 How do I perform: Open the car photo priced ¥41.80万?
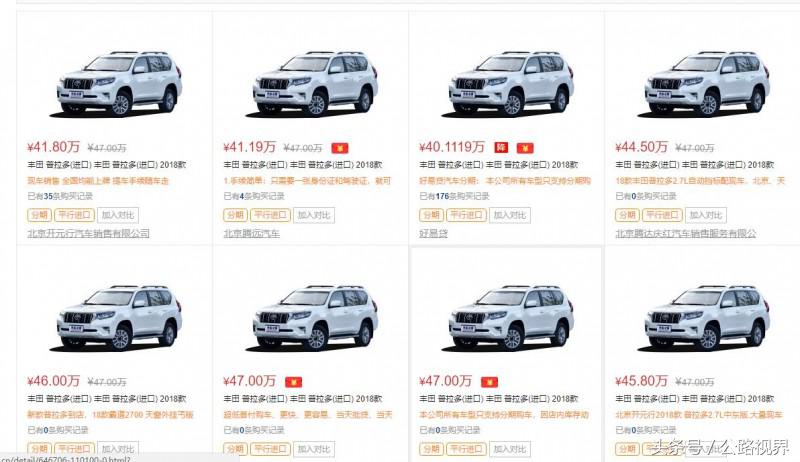click(119, 84)
